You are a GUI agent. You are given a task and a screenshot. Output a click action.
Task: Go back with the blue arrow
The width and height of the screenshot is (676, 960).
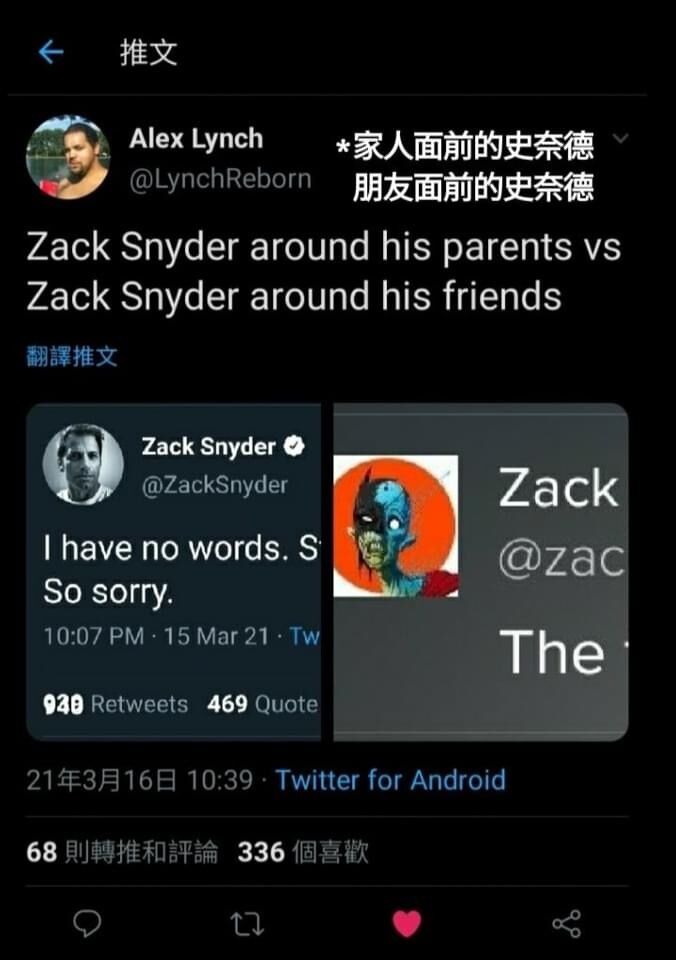click(51, 52)
